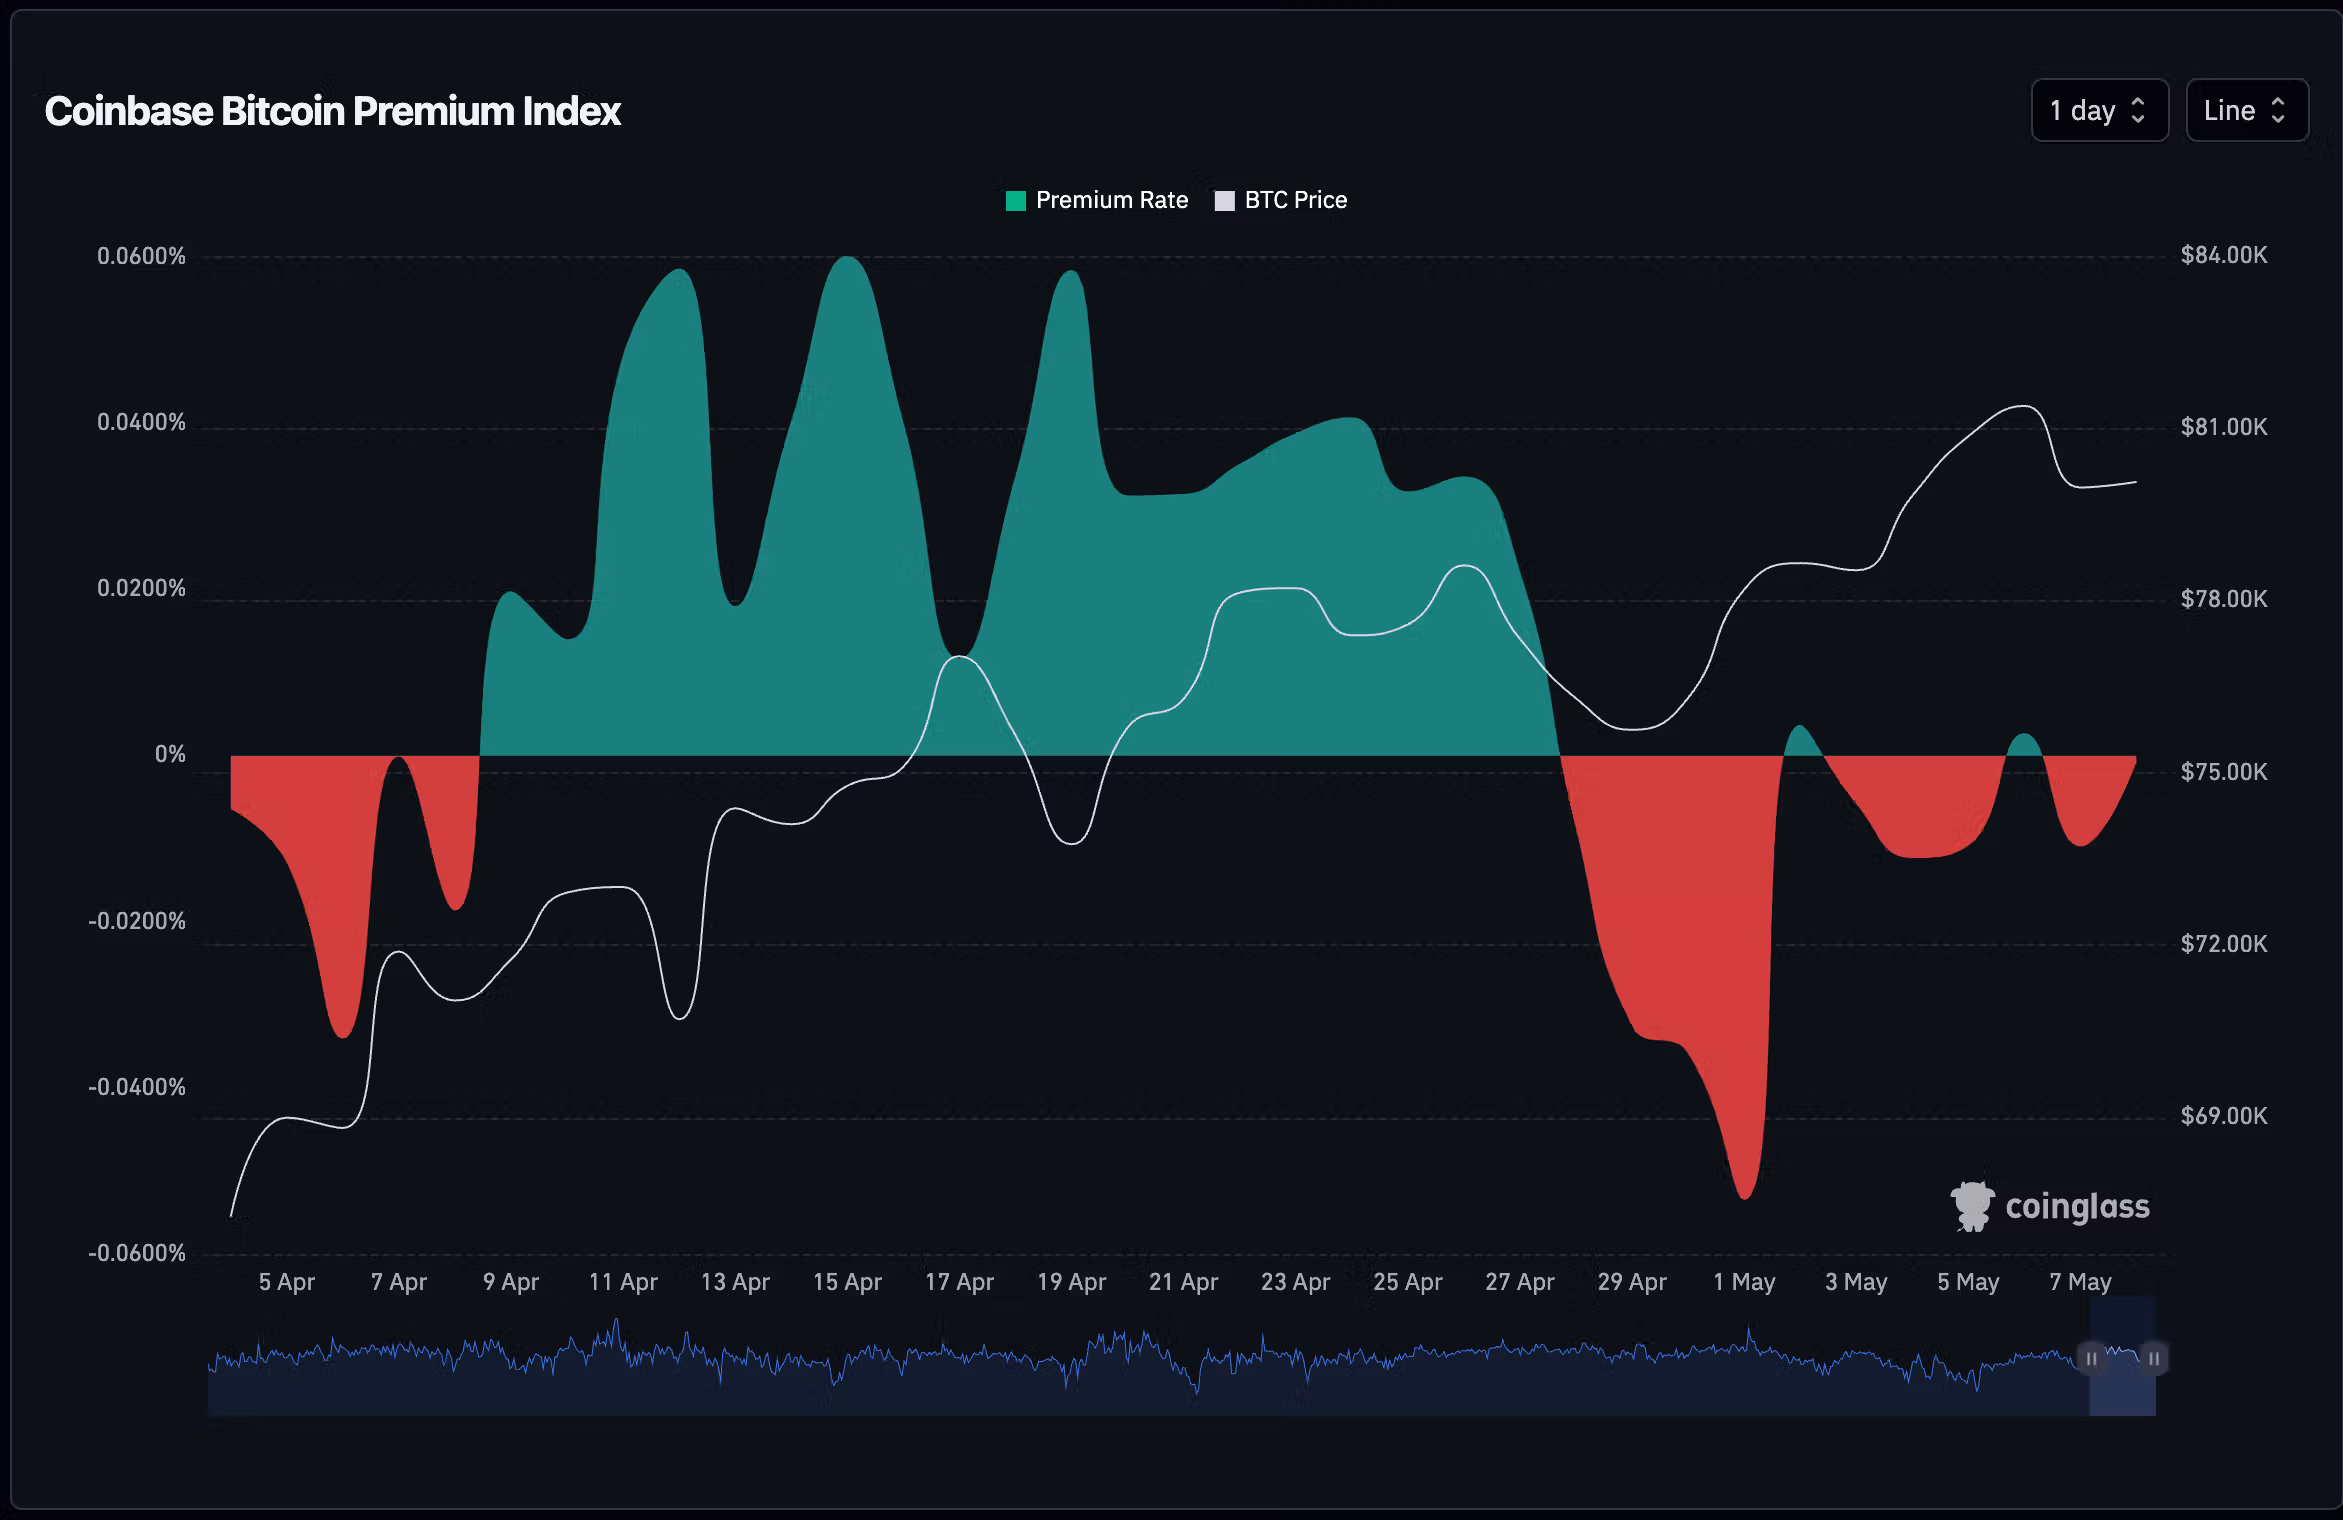Click the "13 Apr" date label
This screenshot has height=1520, width=2343.
pos(735,1282)
